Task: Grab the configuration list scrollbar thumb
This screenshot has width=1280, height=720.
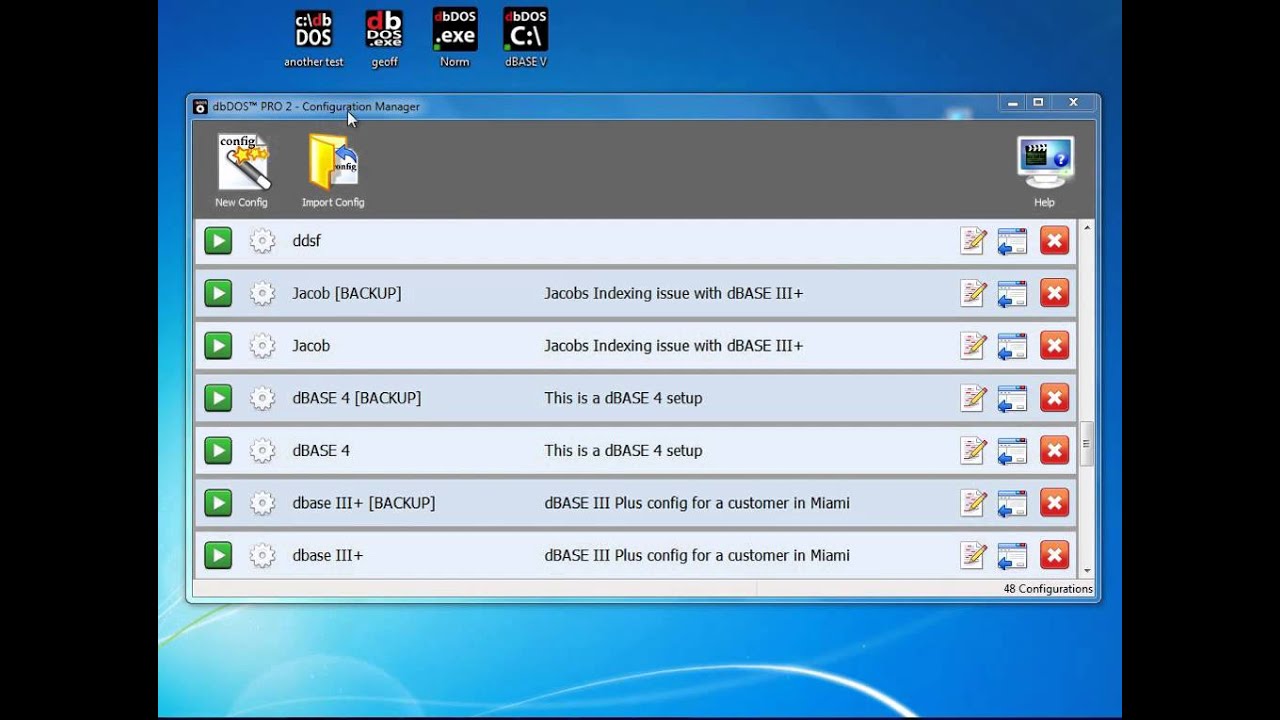Action: [1087, 443]
